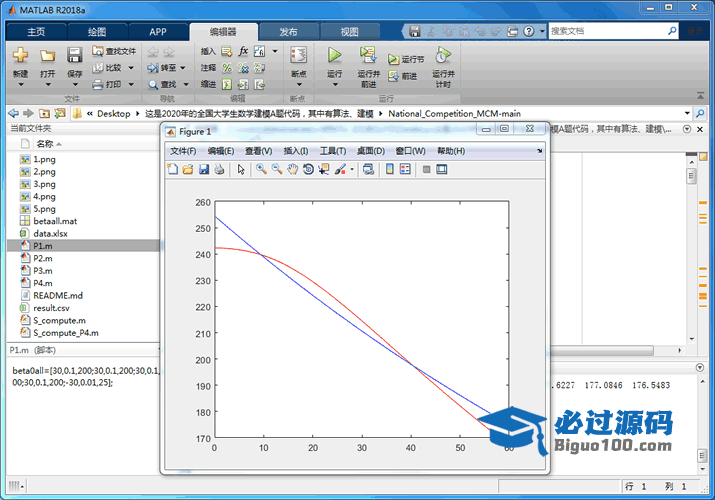Open the Compare (比较) dropdown arrow
The image size is (715, 500).
click(x=131, y=68)
